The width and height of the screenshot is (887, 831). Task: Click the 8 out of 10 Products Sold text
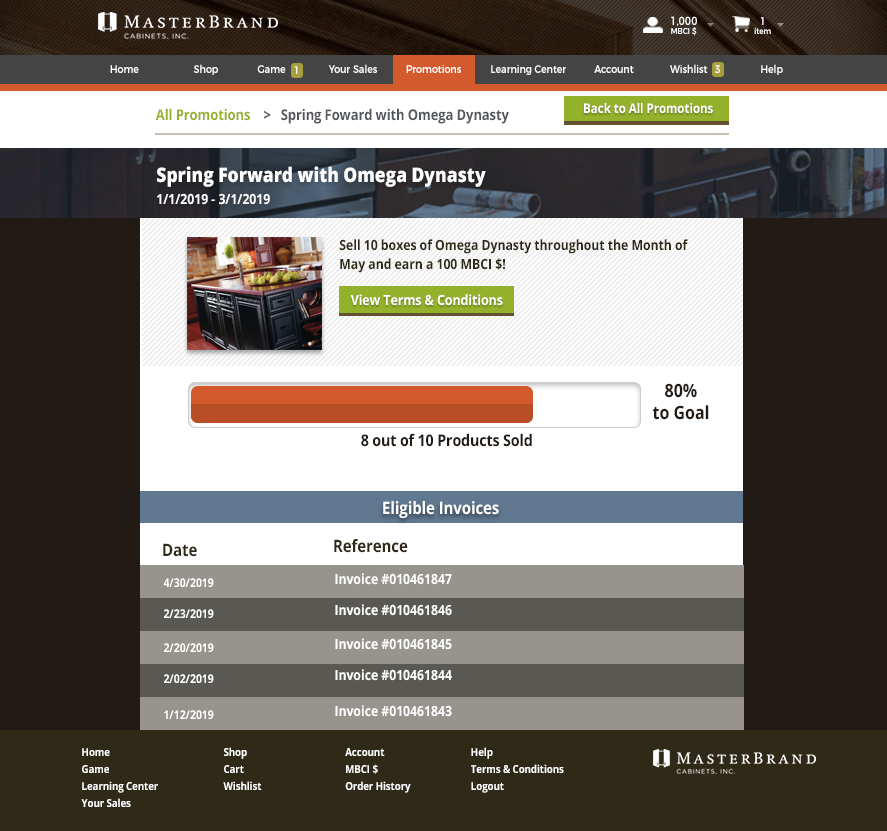[446, 441]
